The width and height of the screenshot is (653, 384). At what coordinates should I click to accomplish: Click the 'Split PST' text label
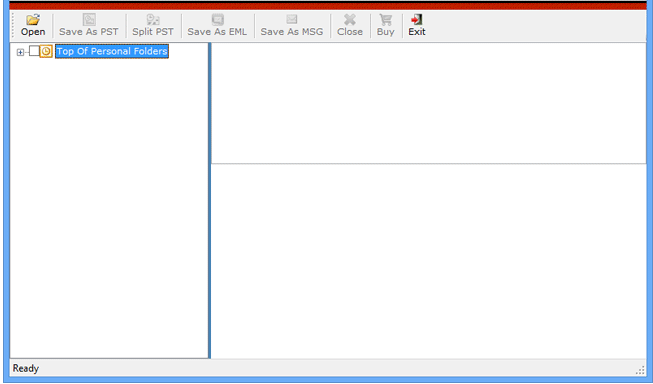[153, 32]
